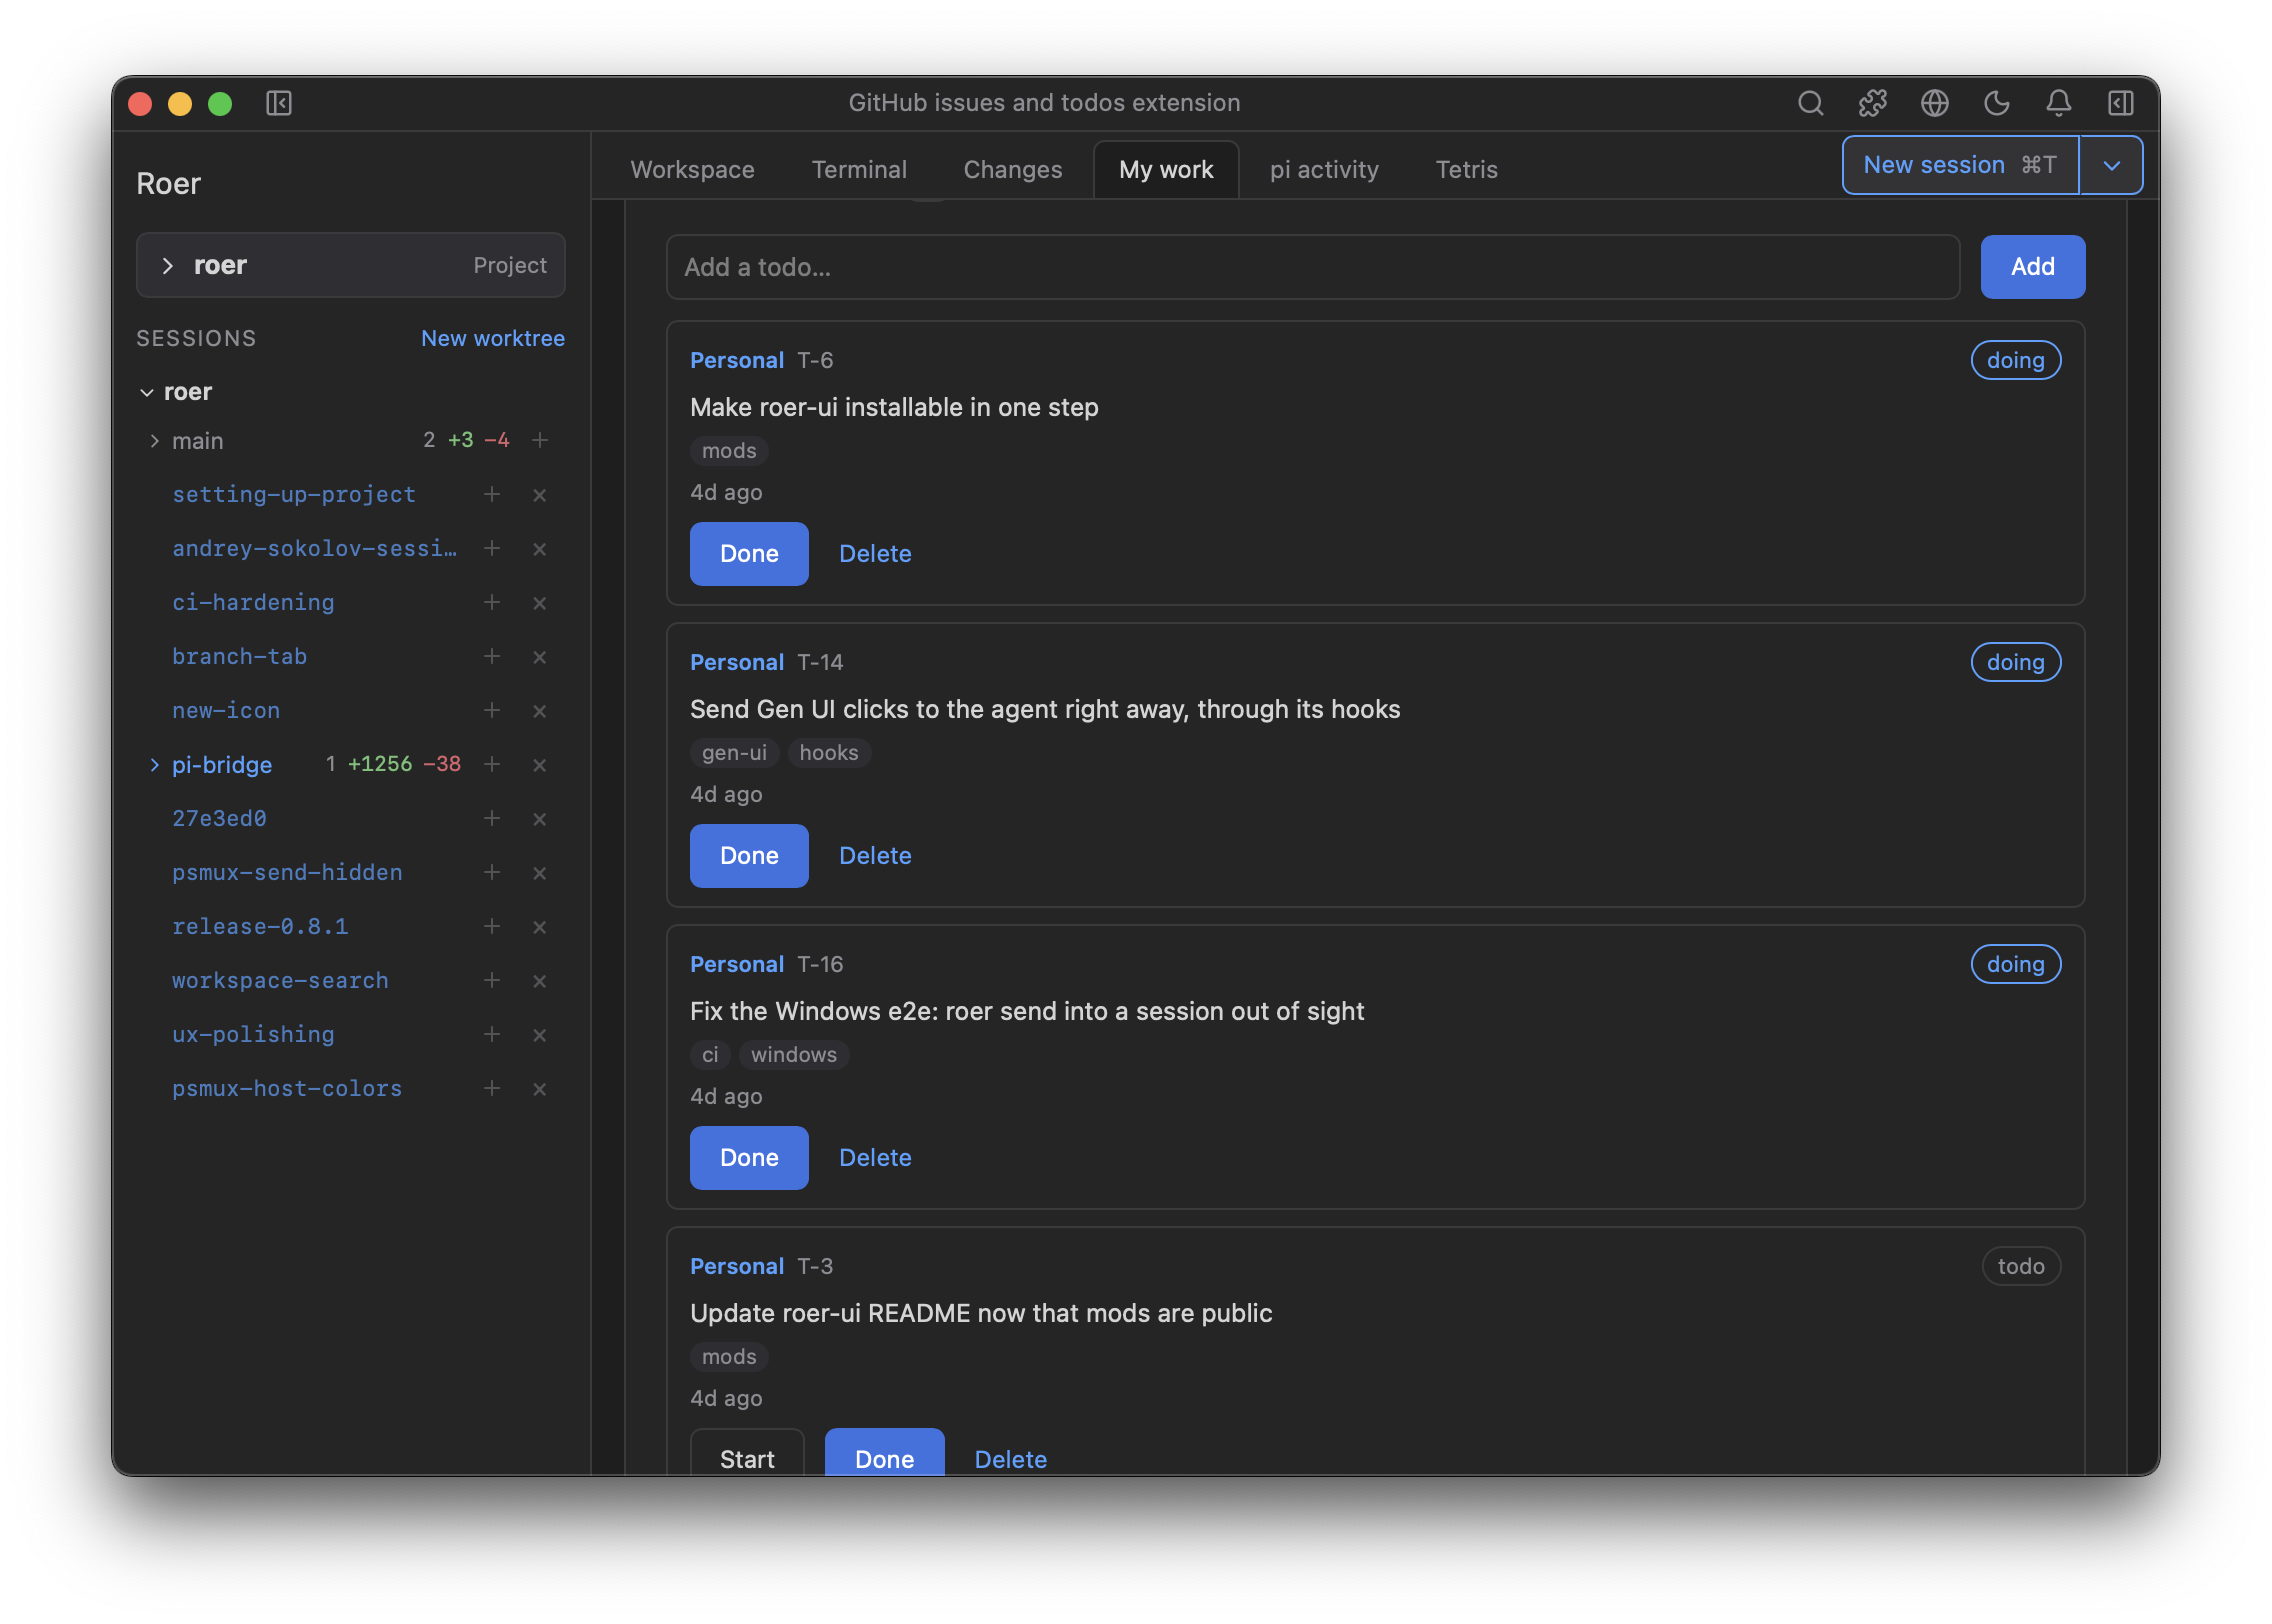Expand the pi-bridge worktree
Viewport: 2272px width, 1624px height.
[154, 765]
